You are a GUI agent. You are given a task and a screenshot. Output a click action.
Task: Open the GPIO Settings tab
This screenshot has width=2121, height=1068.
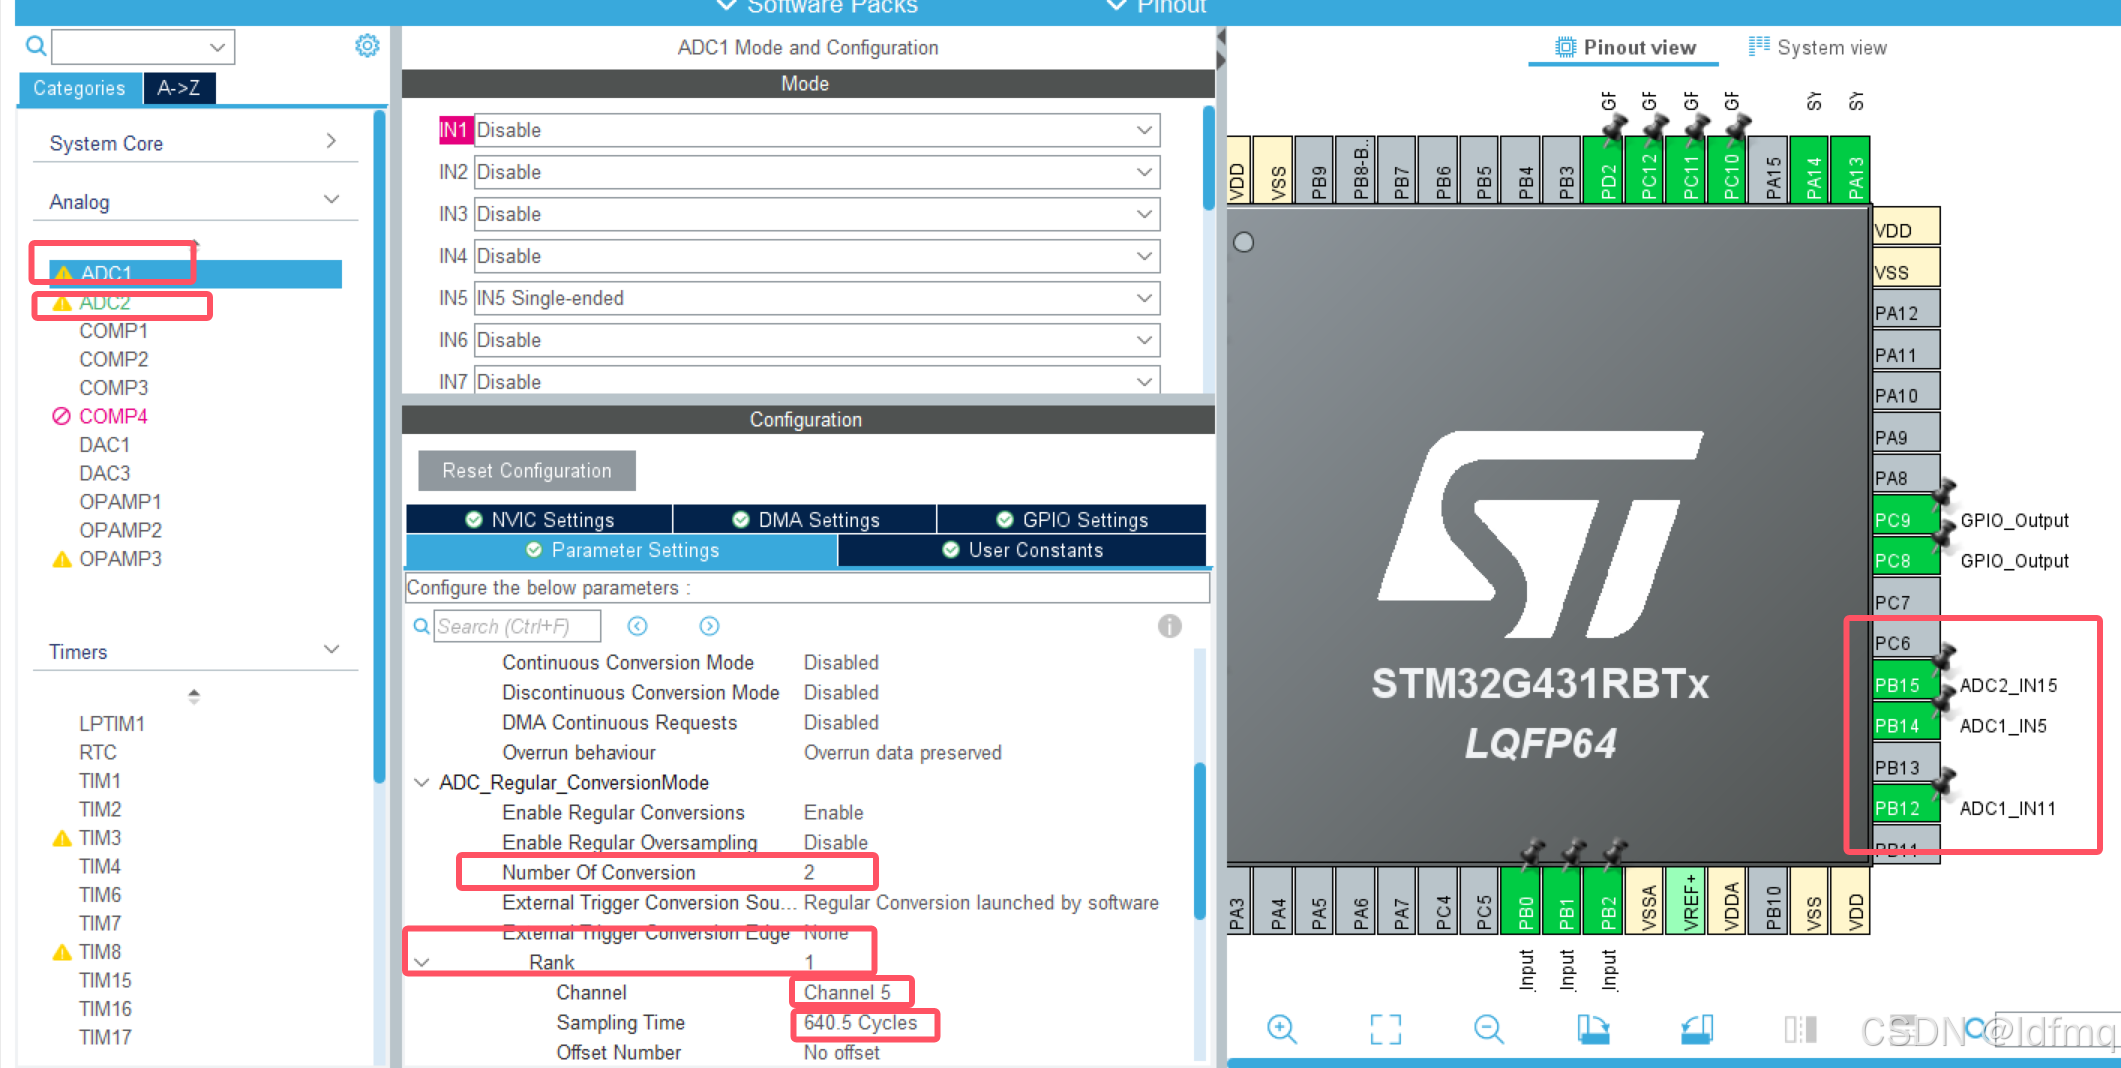(x=1072, y=519)
